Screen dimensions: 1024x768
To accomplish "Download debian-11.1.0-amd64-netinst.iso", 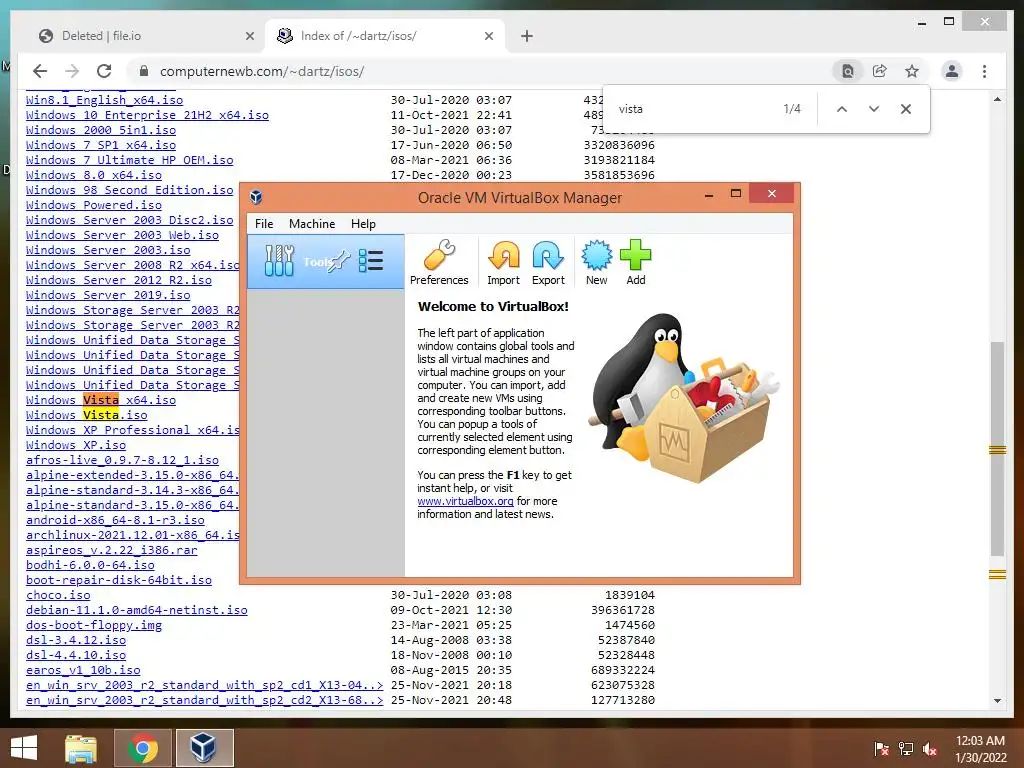I will 136,610.
